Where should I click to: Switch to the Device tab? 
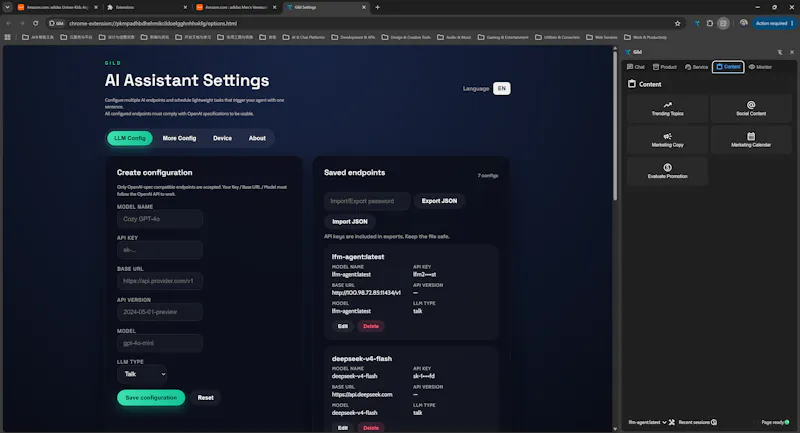click(222, 138)
